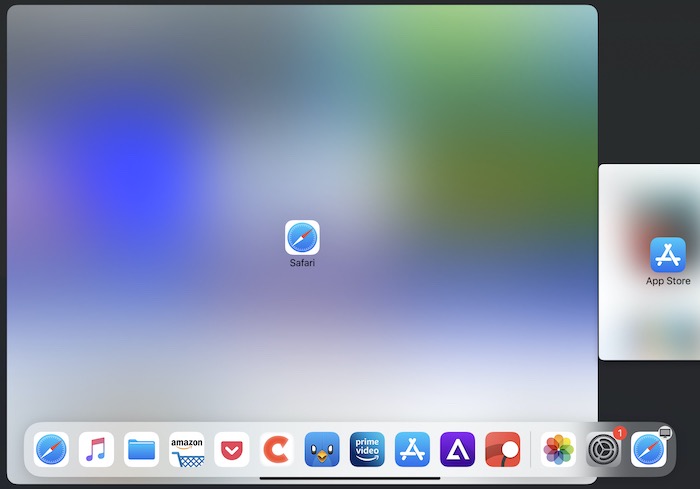Tap the "App Store" label on the side card
The width and height of the screenshot is (700, 489).
[x=668, y=281]
